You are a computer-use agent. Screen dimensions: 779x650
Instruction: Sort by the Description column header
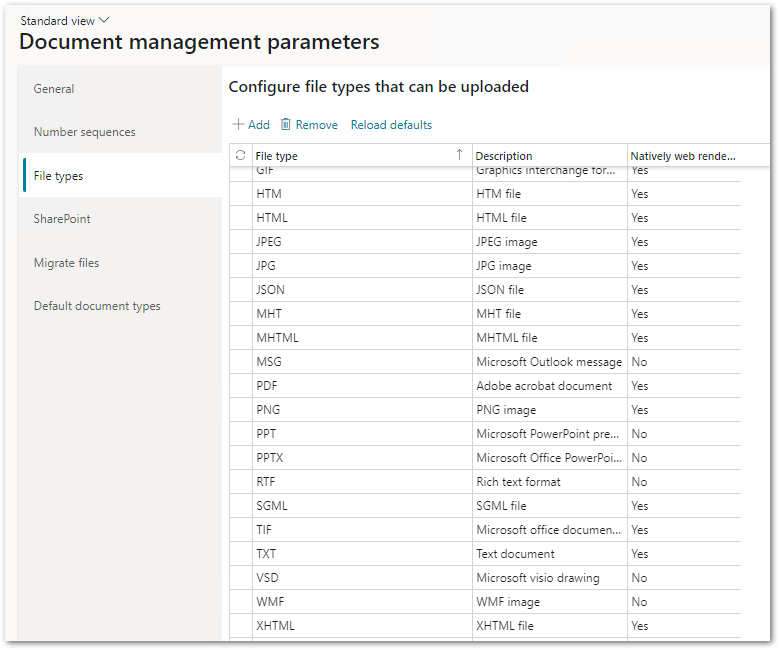tap(504, 156)
